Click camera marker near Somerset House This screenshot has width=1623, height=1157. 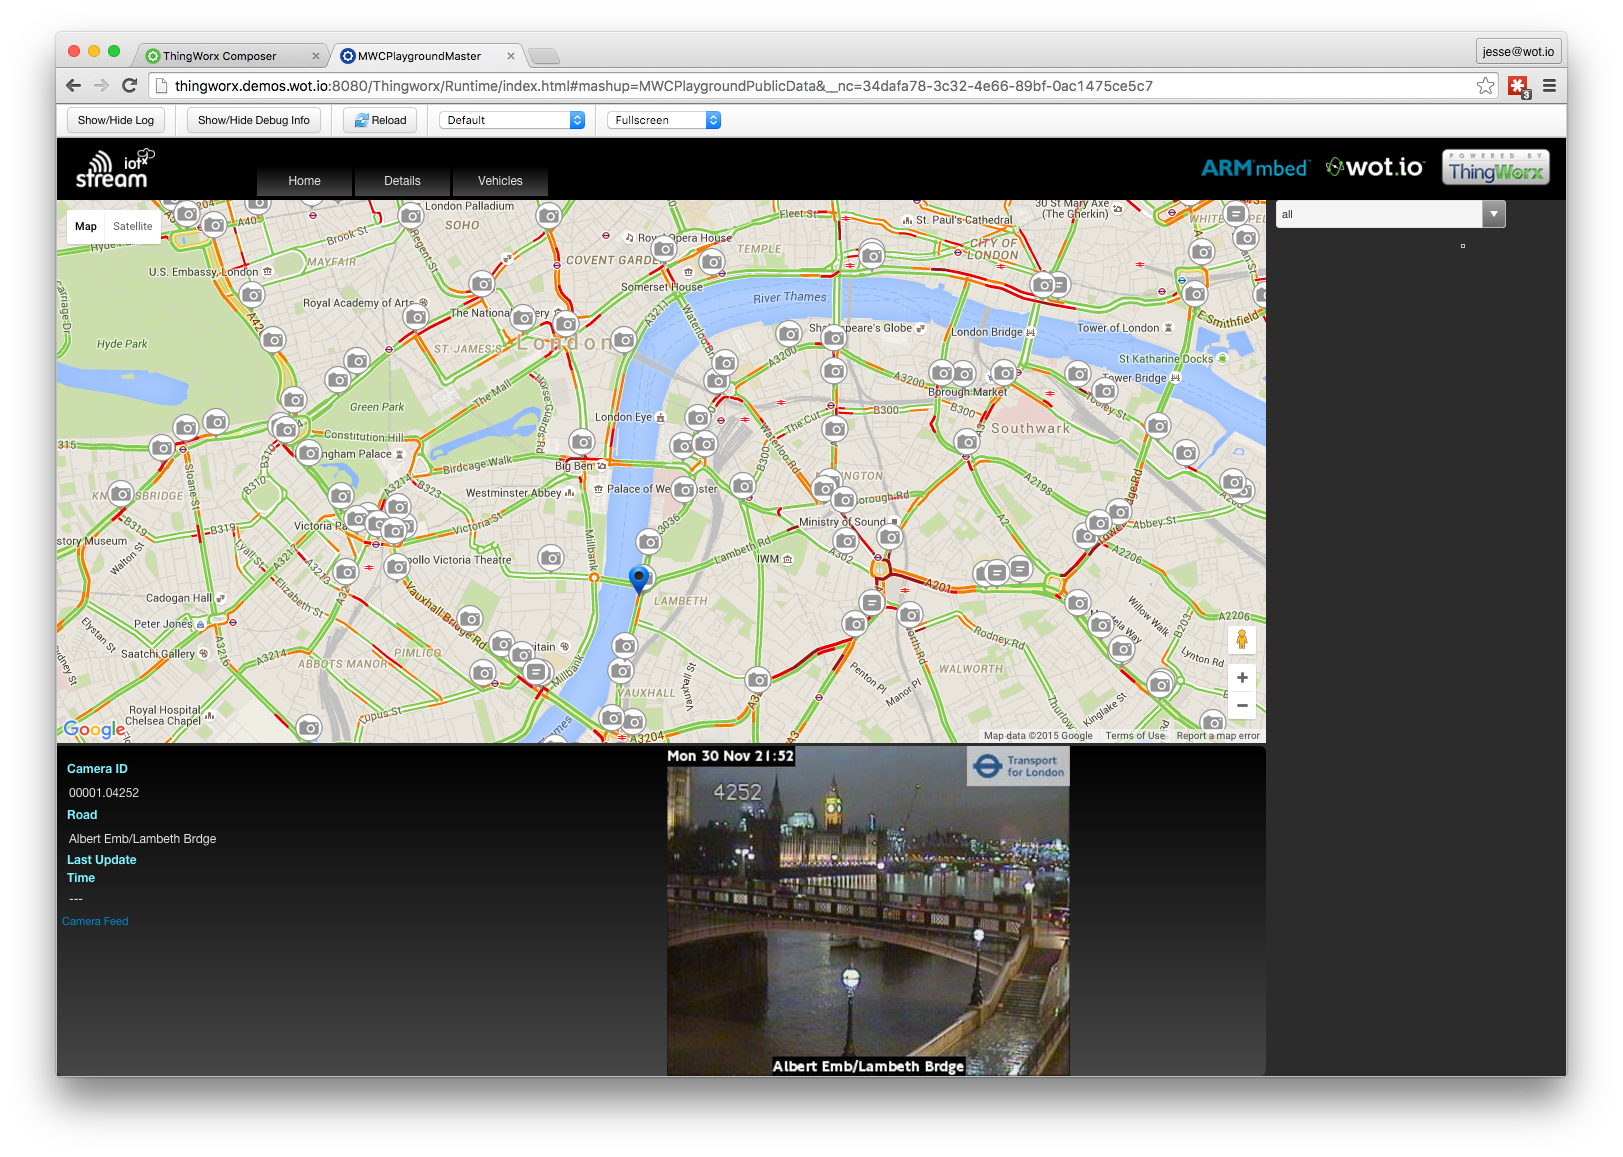click(x=712, y=262)
